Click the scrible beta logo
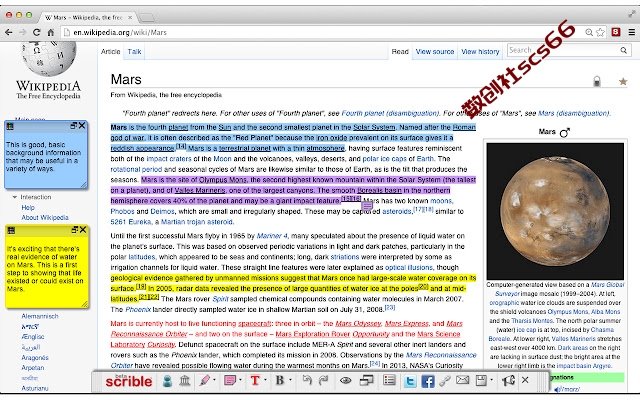Screen dimensions: 640x400 pos(129,380)
